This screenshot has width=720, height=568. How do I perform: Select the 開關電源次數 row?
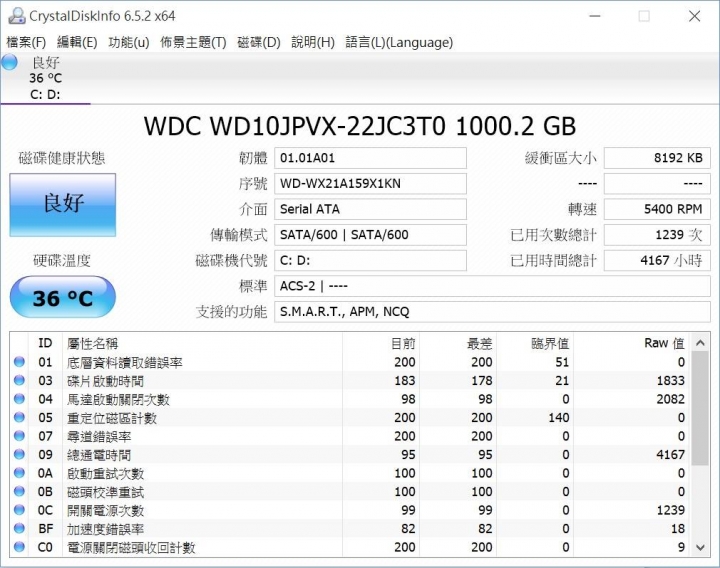[351, 510]
